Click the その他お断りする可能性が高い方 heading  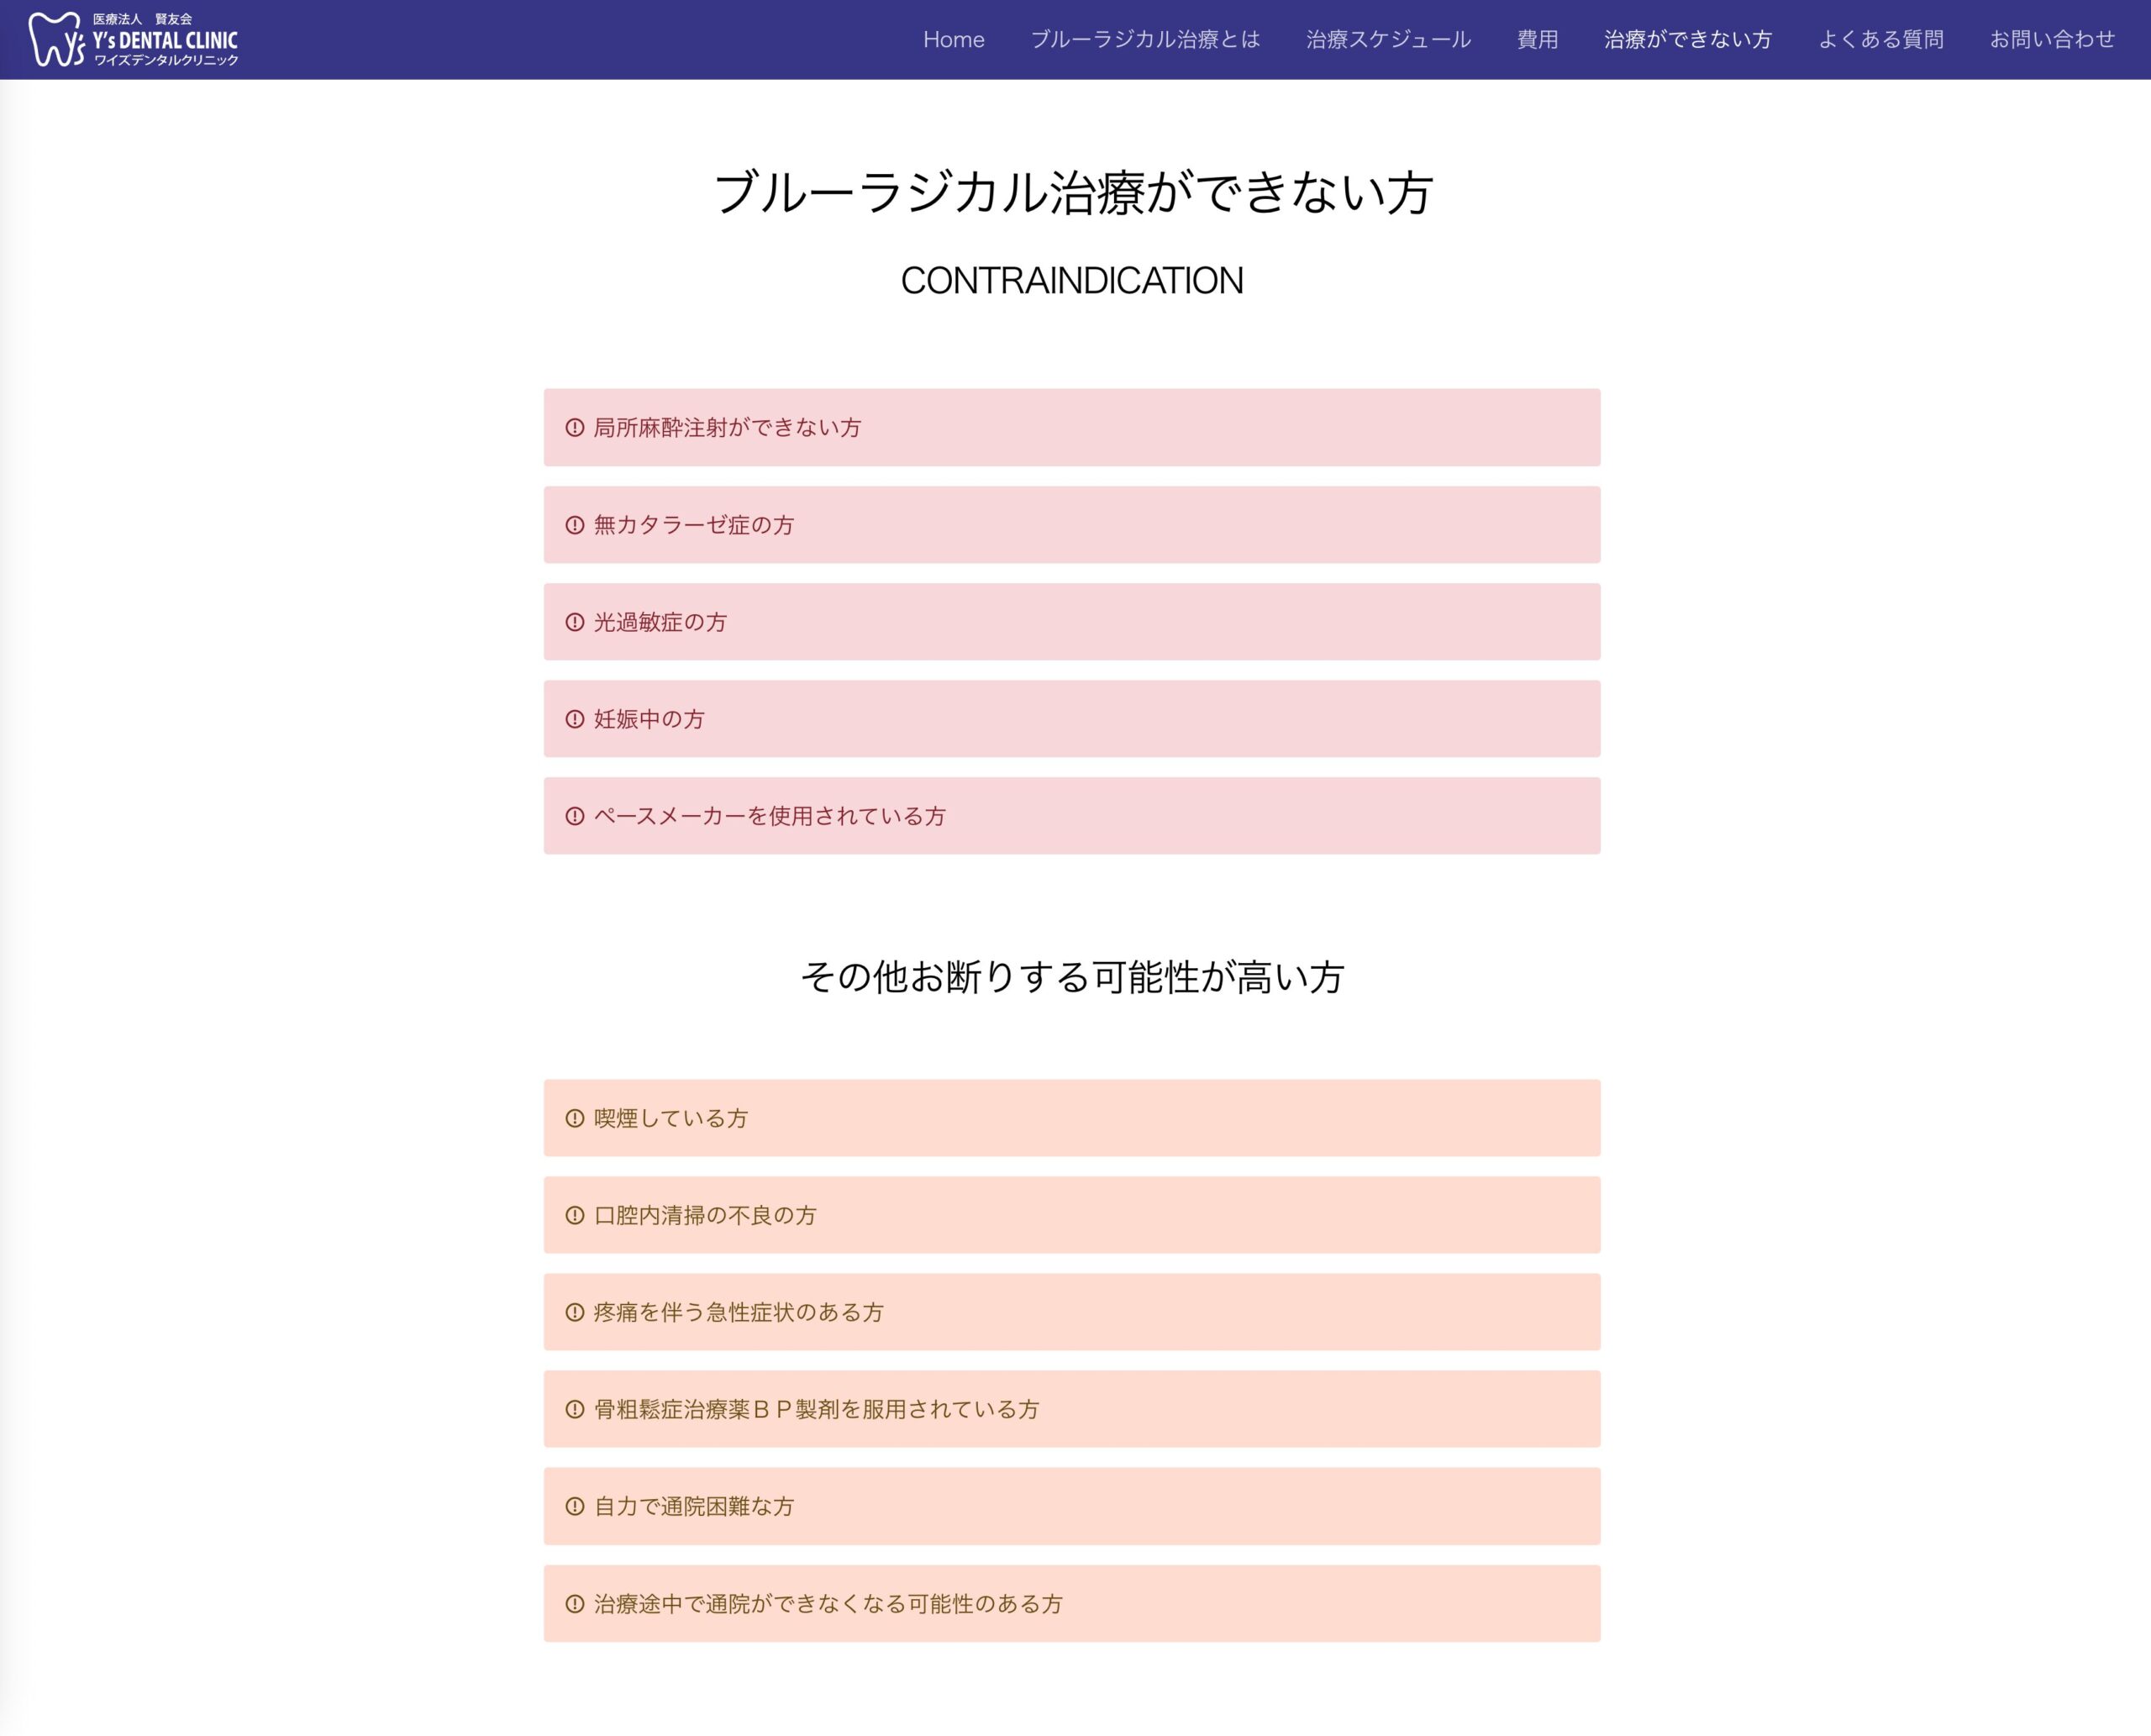(x=1072, y=977)
